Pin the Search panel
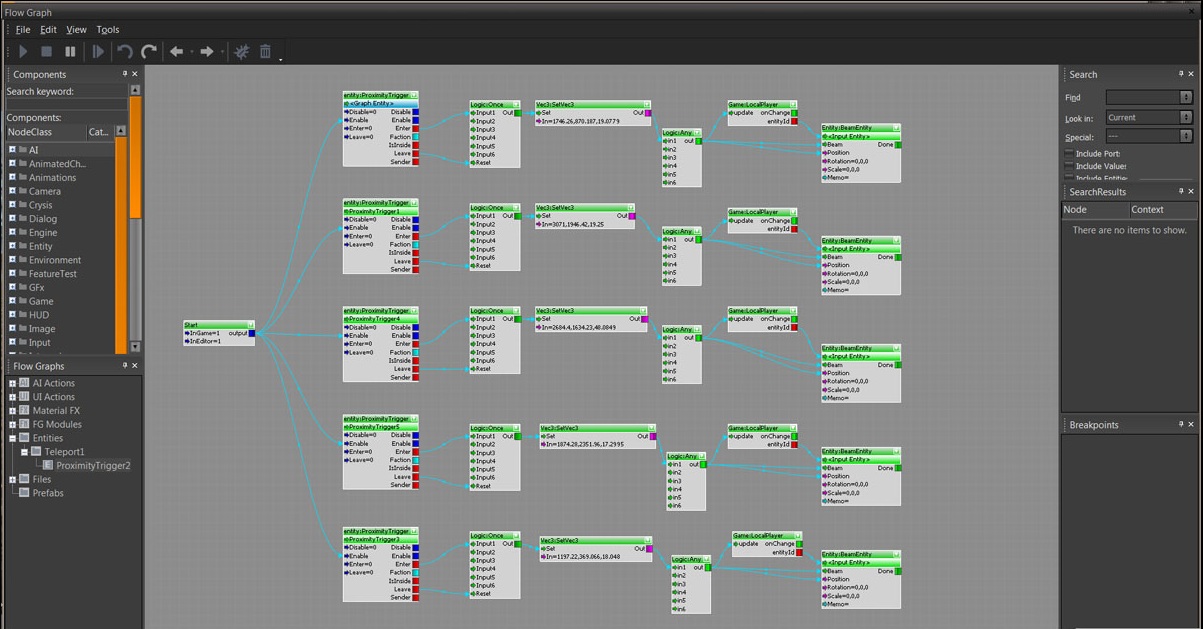 pos(1181,74)
